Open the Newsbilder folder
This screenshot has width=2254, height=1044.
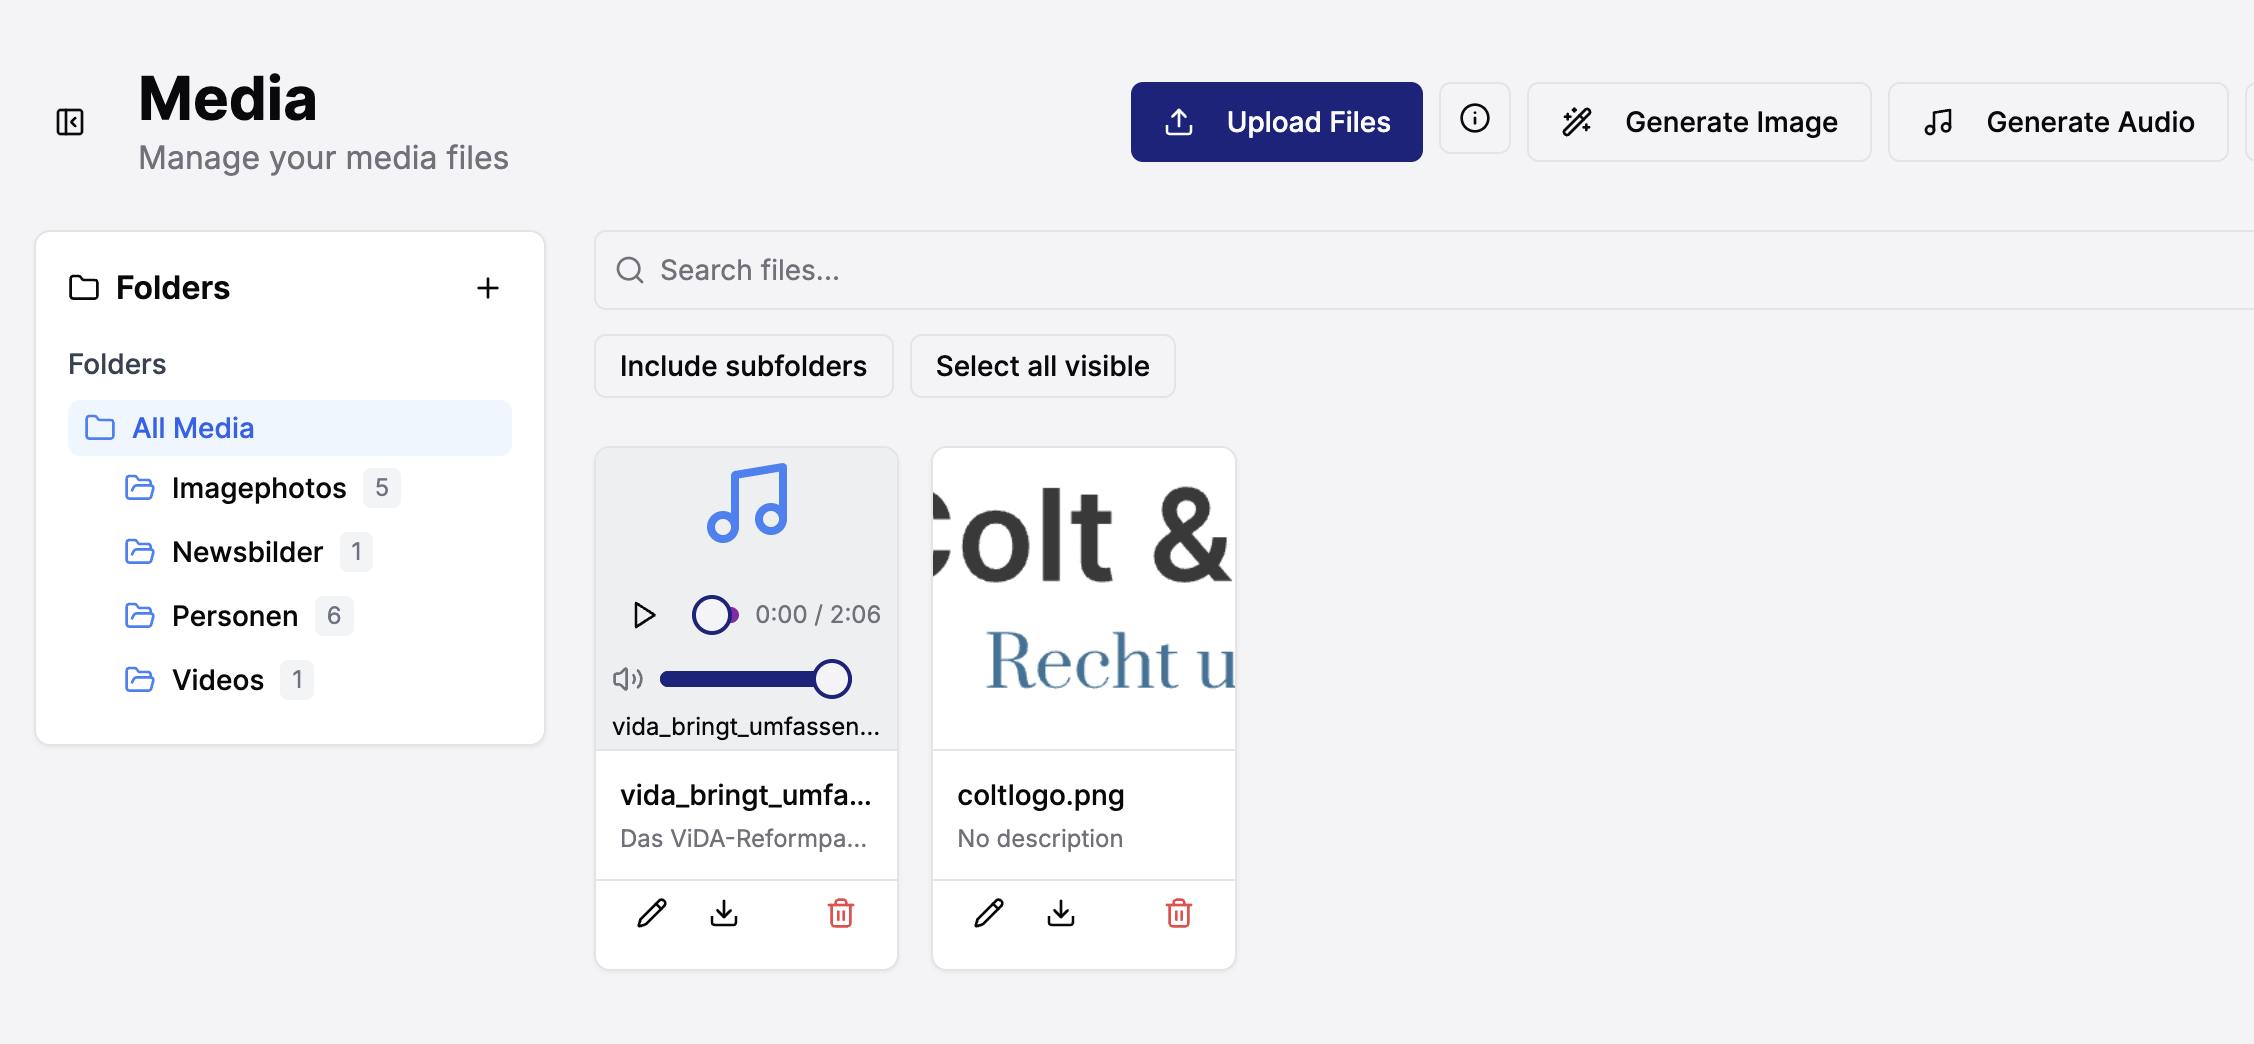pos(247,552)
